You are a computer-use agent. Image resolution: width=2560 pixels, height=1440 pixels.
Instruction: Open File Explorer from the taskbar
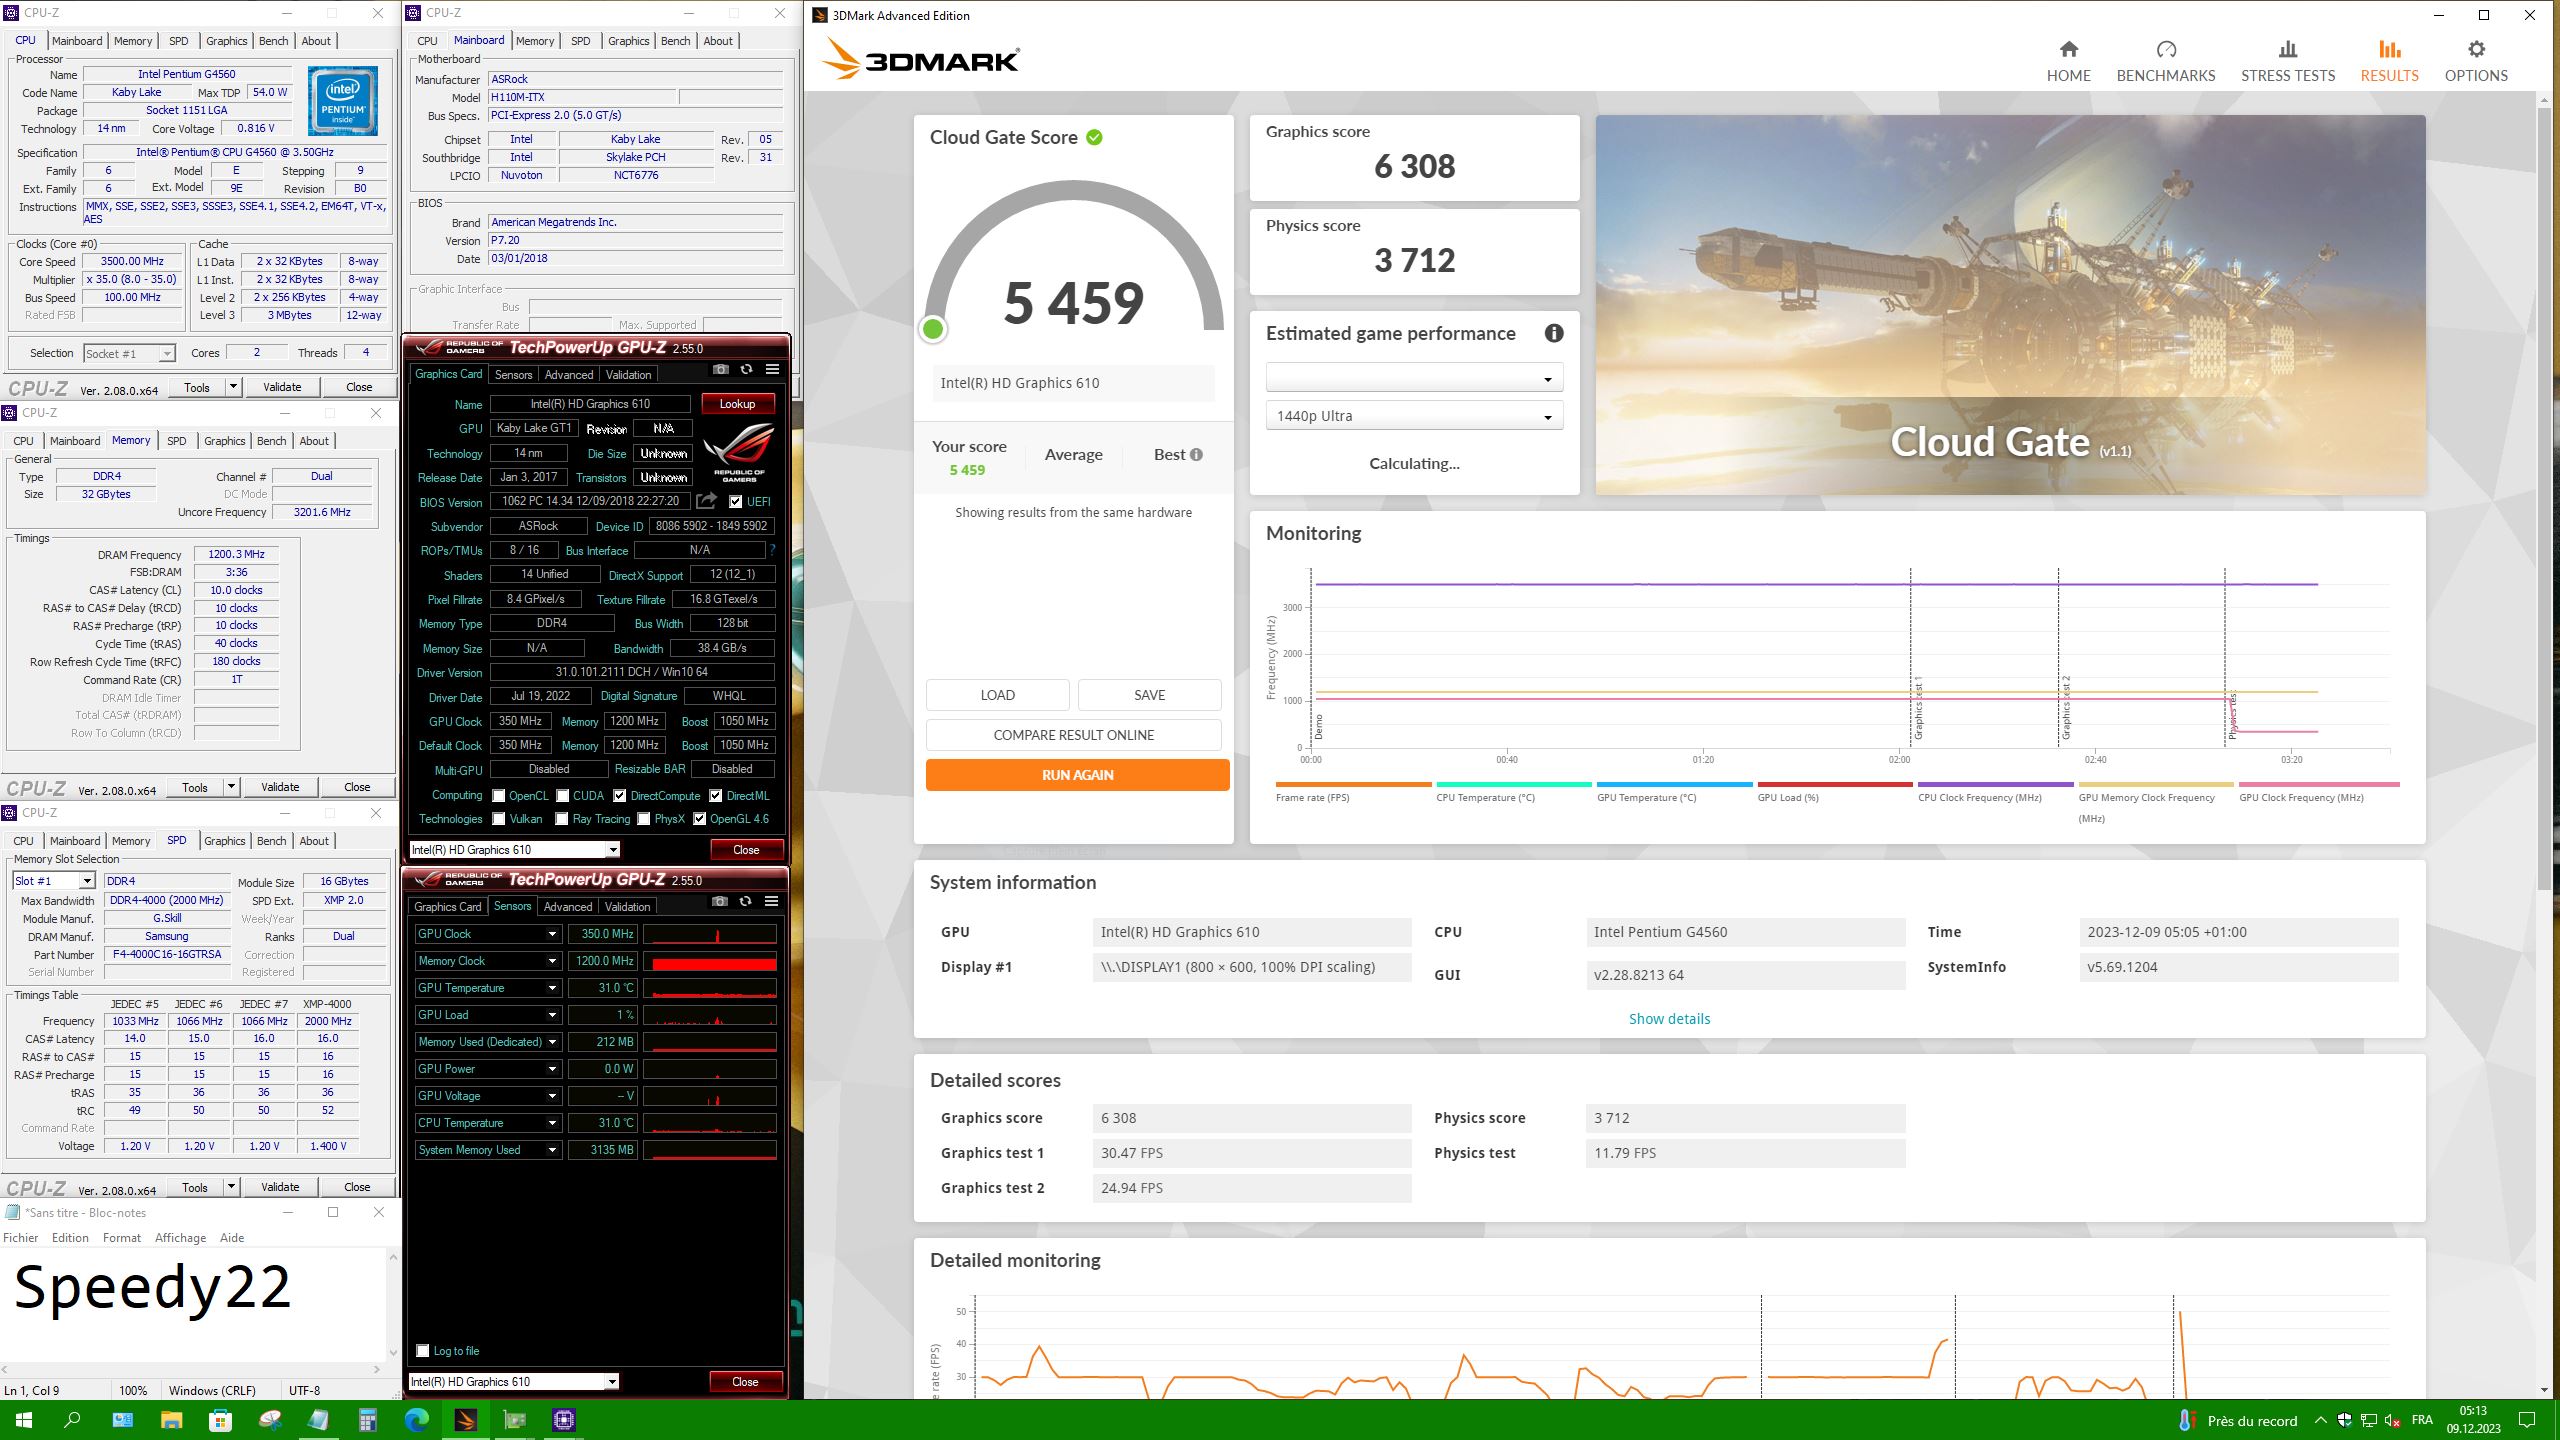(171, 1420)
